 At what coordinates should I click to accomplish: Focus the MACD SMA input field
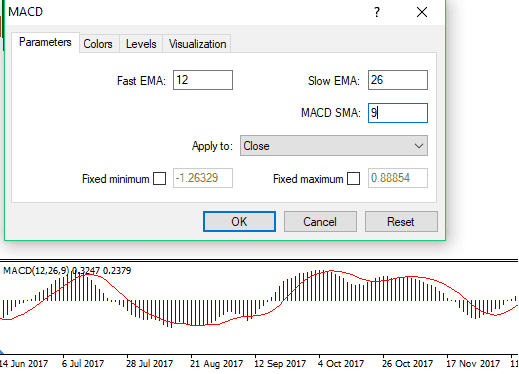point(398,113)
